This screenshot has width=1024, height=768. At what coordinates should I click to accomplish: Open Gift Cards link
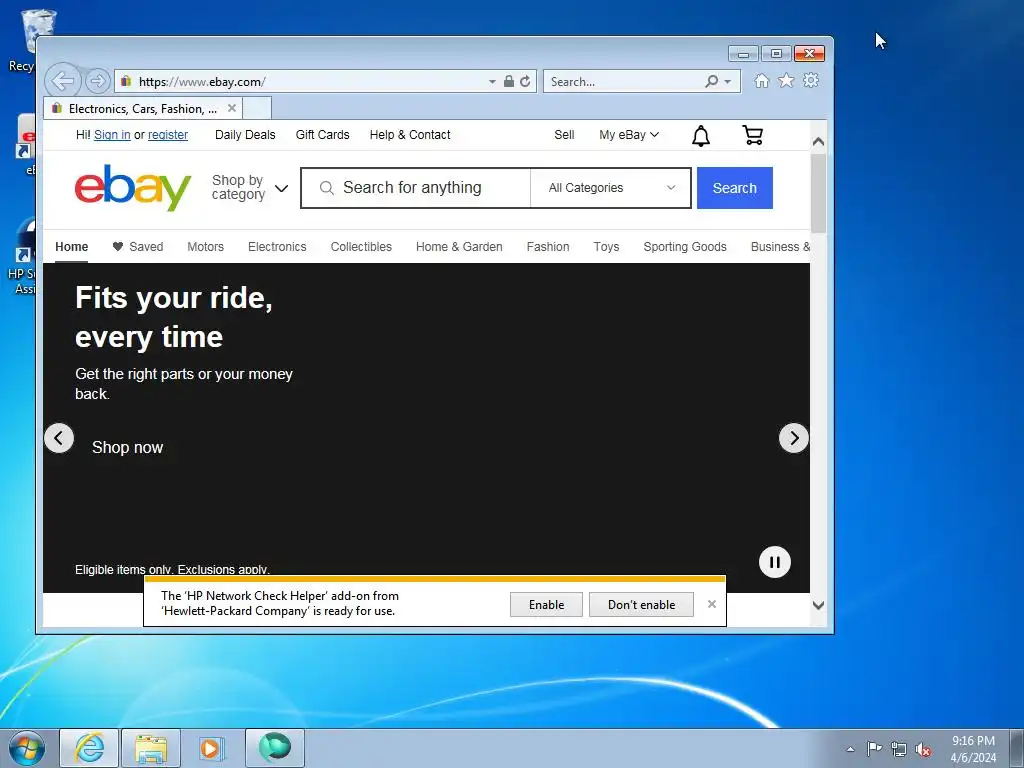(323, 135)
